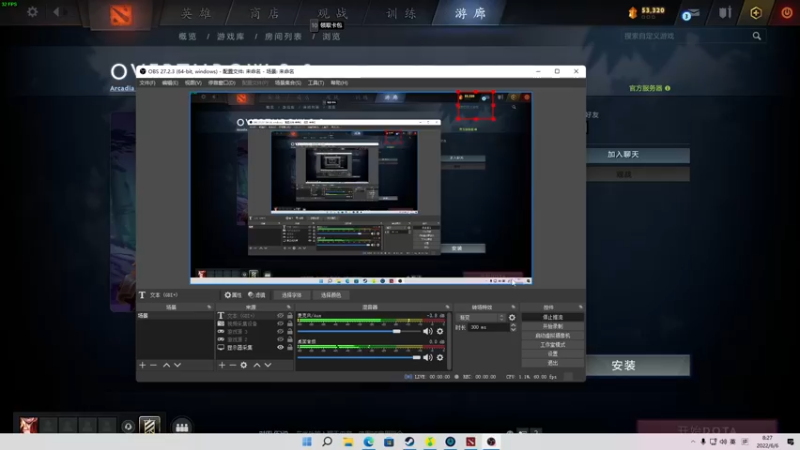This screenshot has height=450, width=800.
Task: Click the custom game search magnifier
Action: tap(757, 36)
